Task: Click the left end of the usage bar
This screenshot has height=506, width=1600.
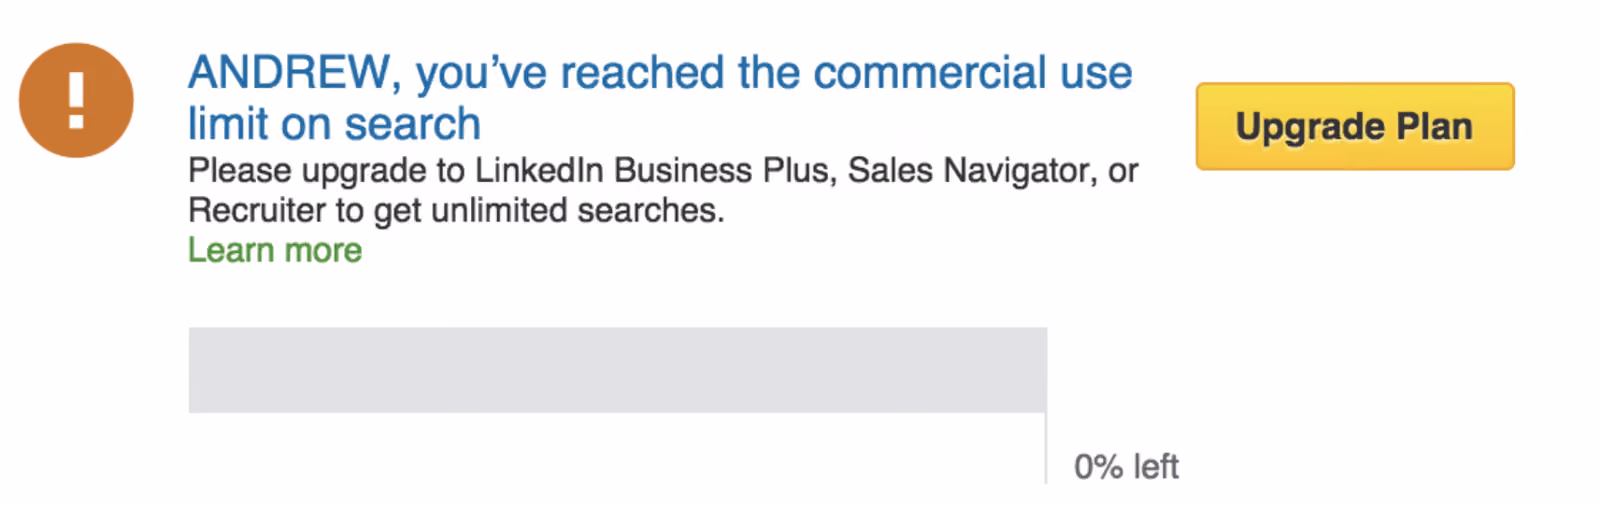Action: [195, 370]
